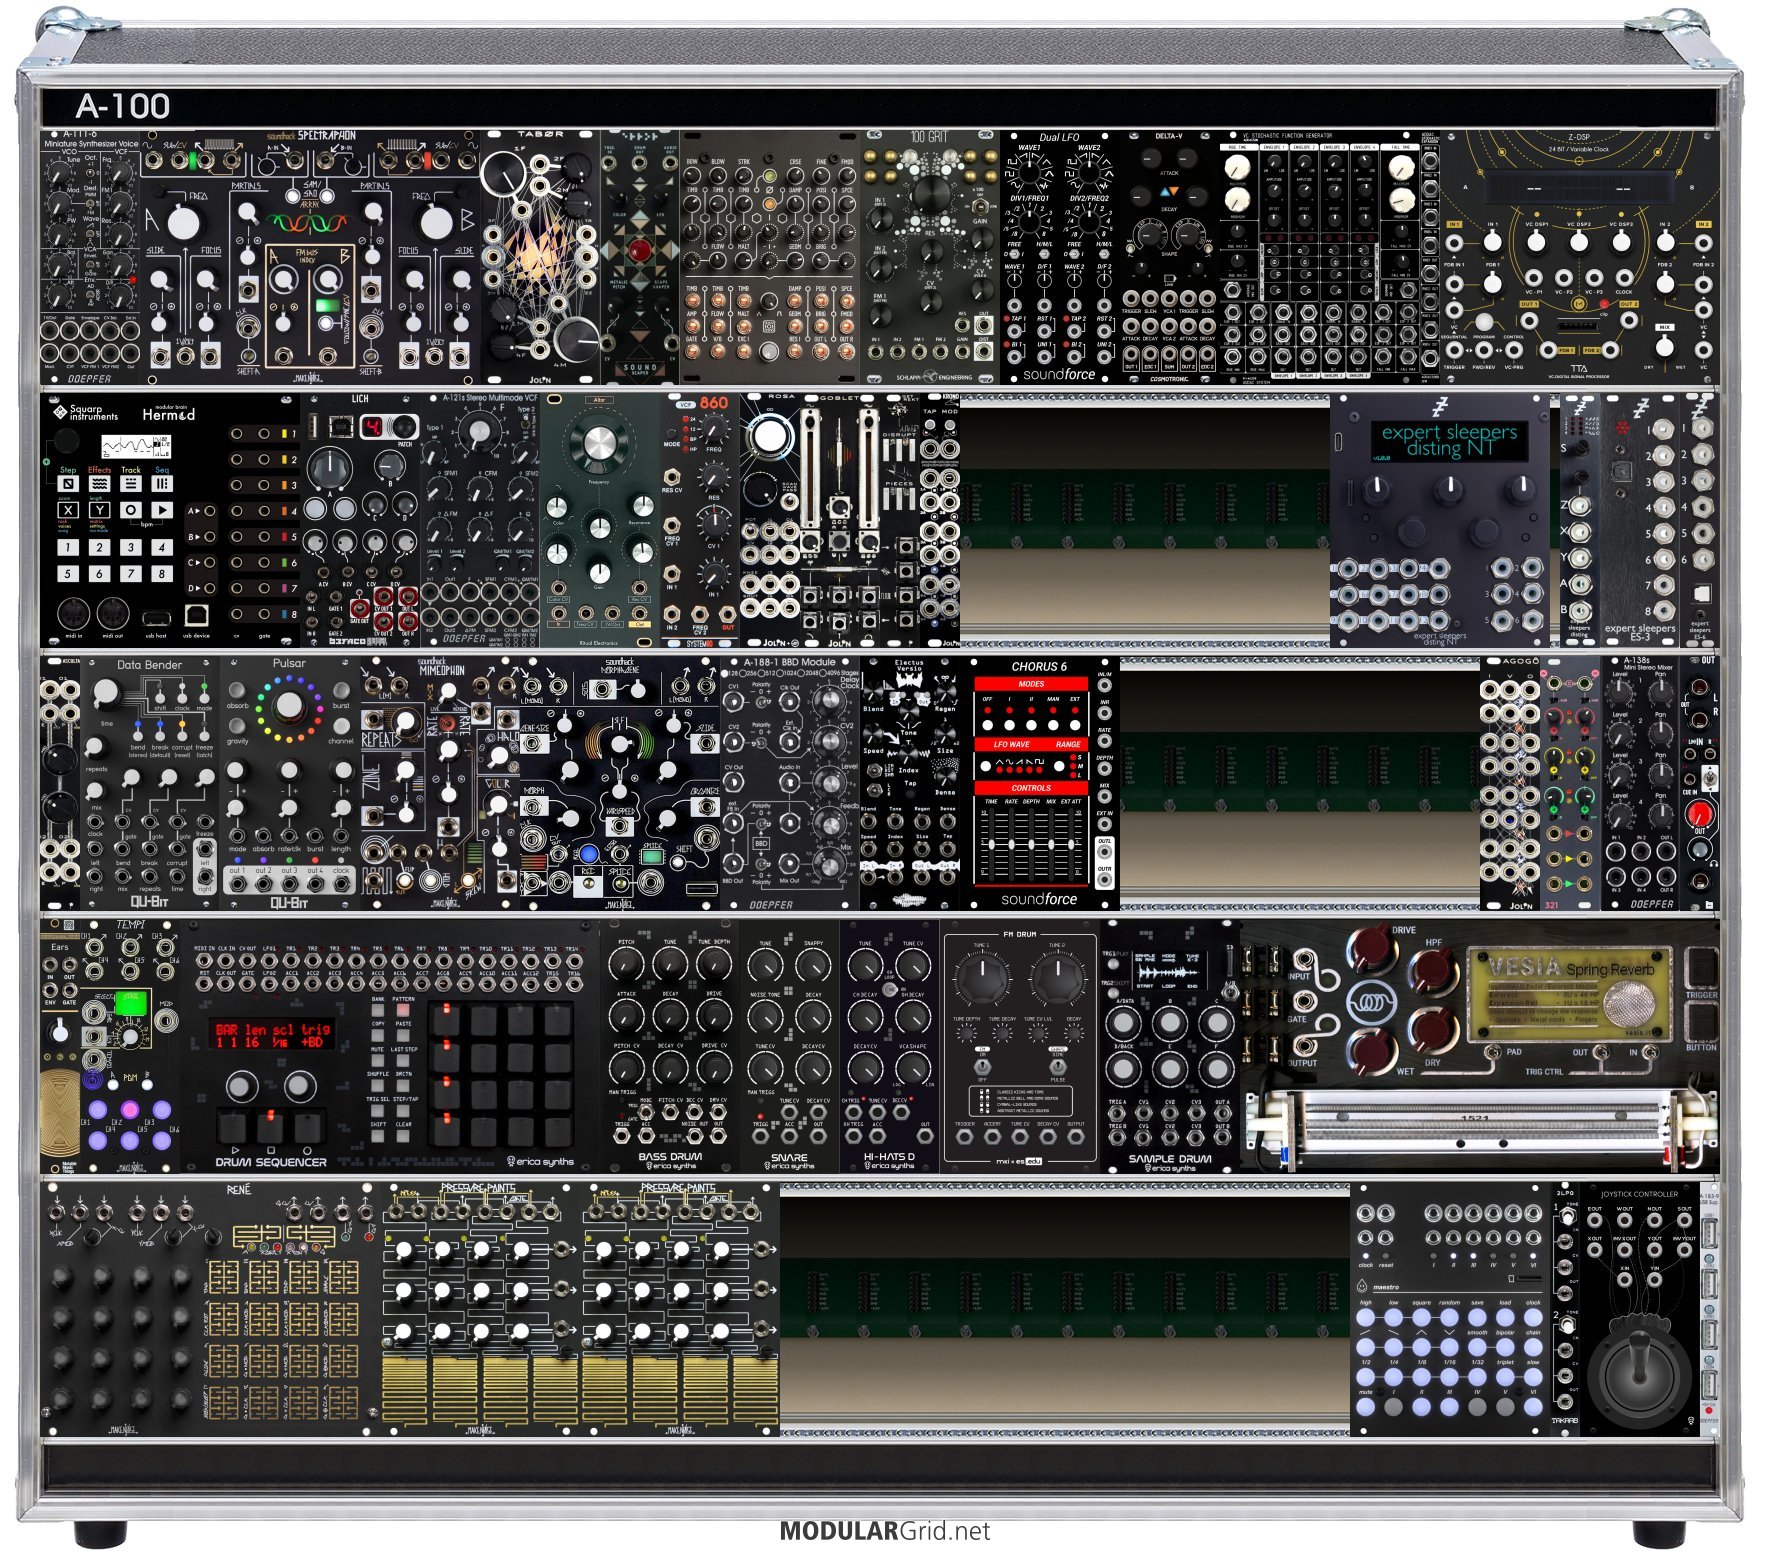This screenshot has height=1552, width=1771.
Task: Click the Drum Sequencer CLEAR button
Action: pos(403,1134)
